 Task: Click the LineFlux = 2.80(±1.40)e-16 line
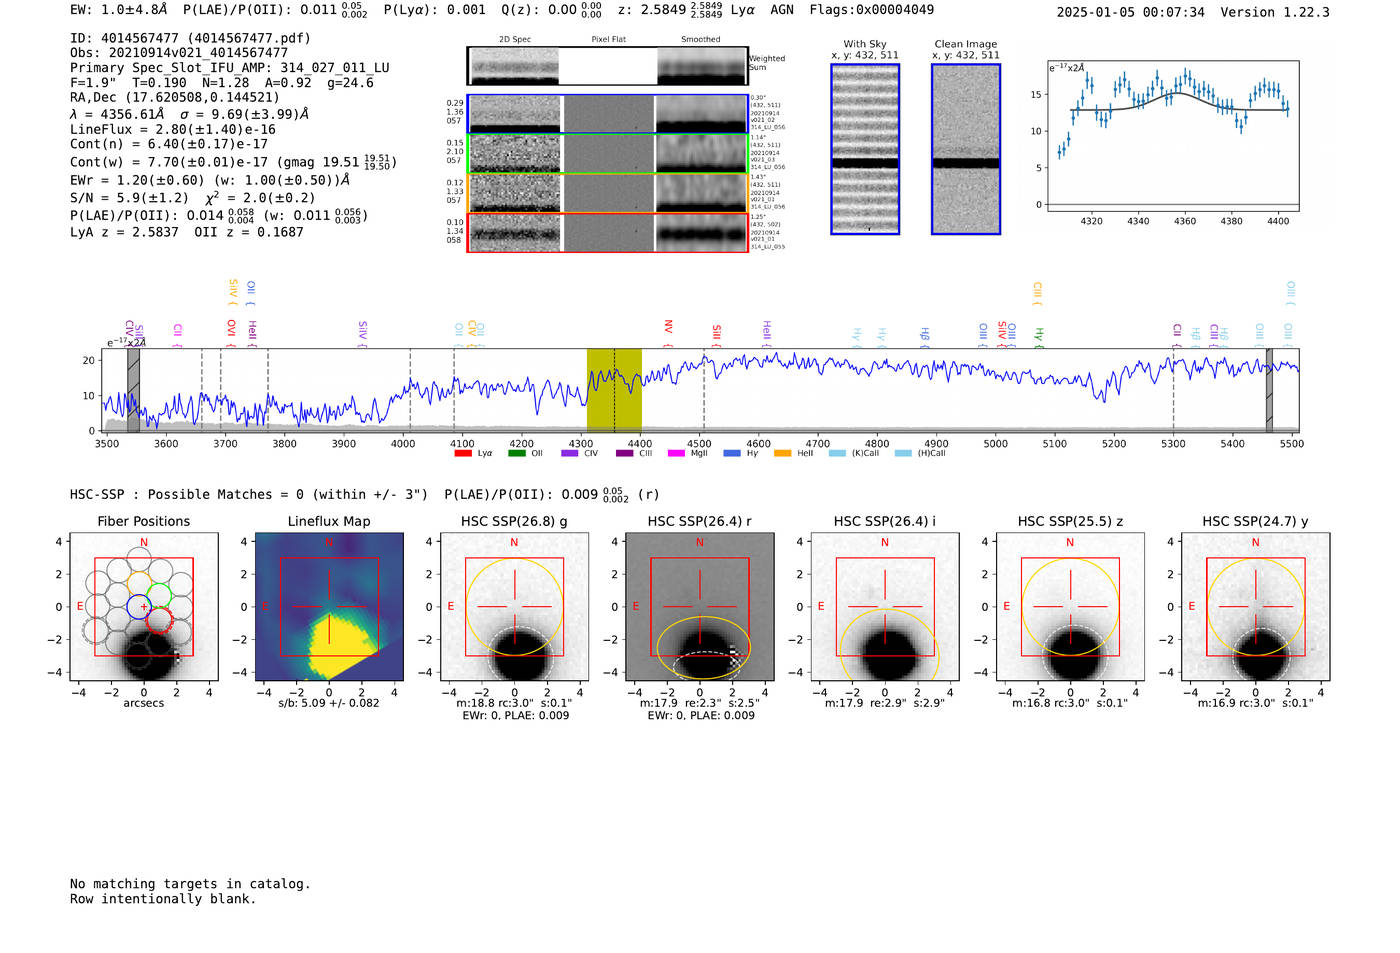[173, 130]
